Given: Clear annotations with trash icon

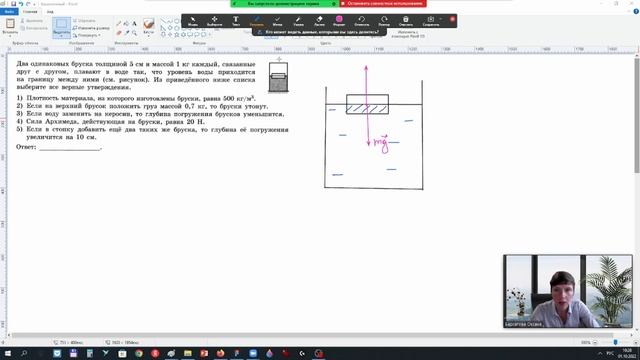Looking at the screenshot, I should 406,21.
